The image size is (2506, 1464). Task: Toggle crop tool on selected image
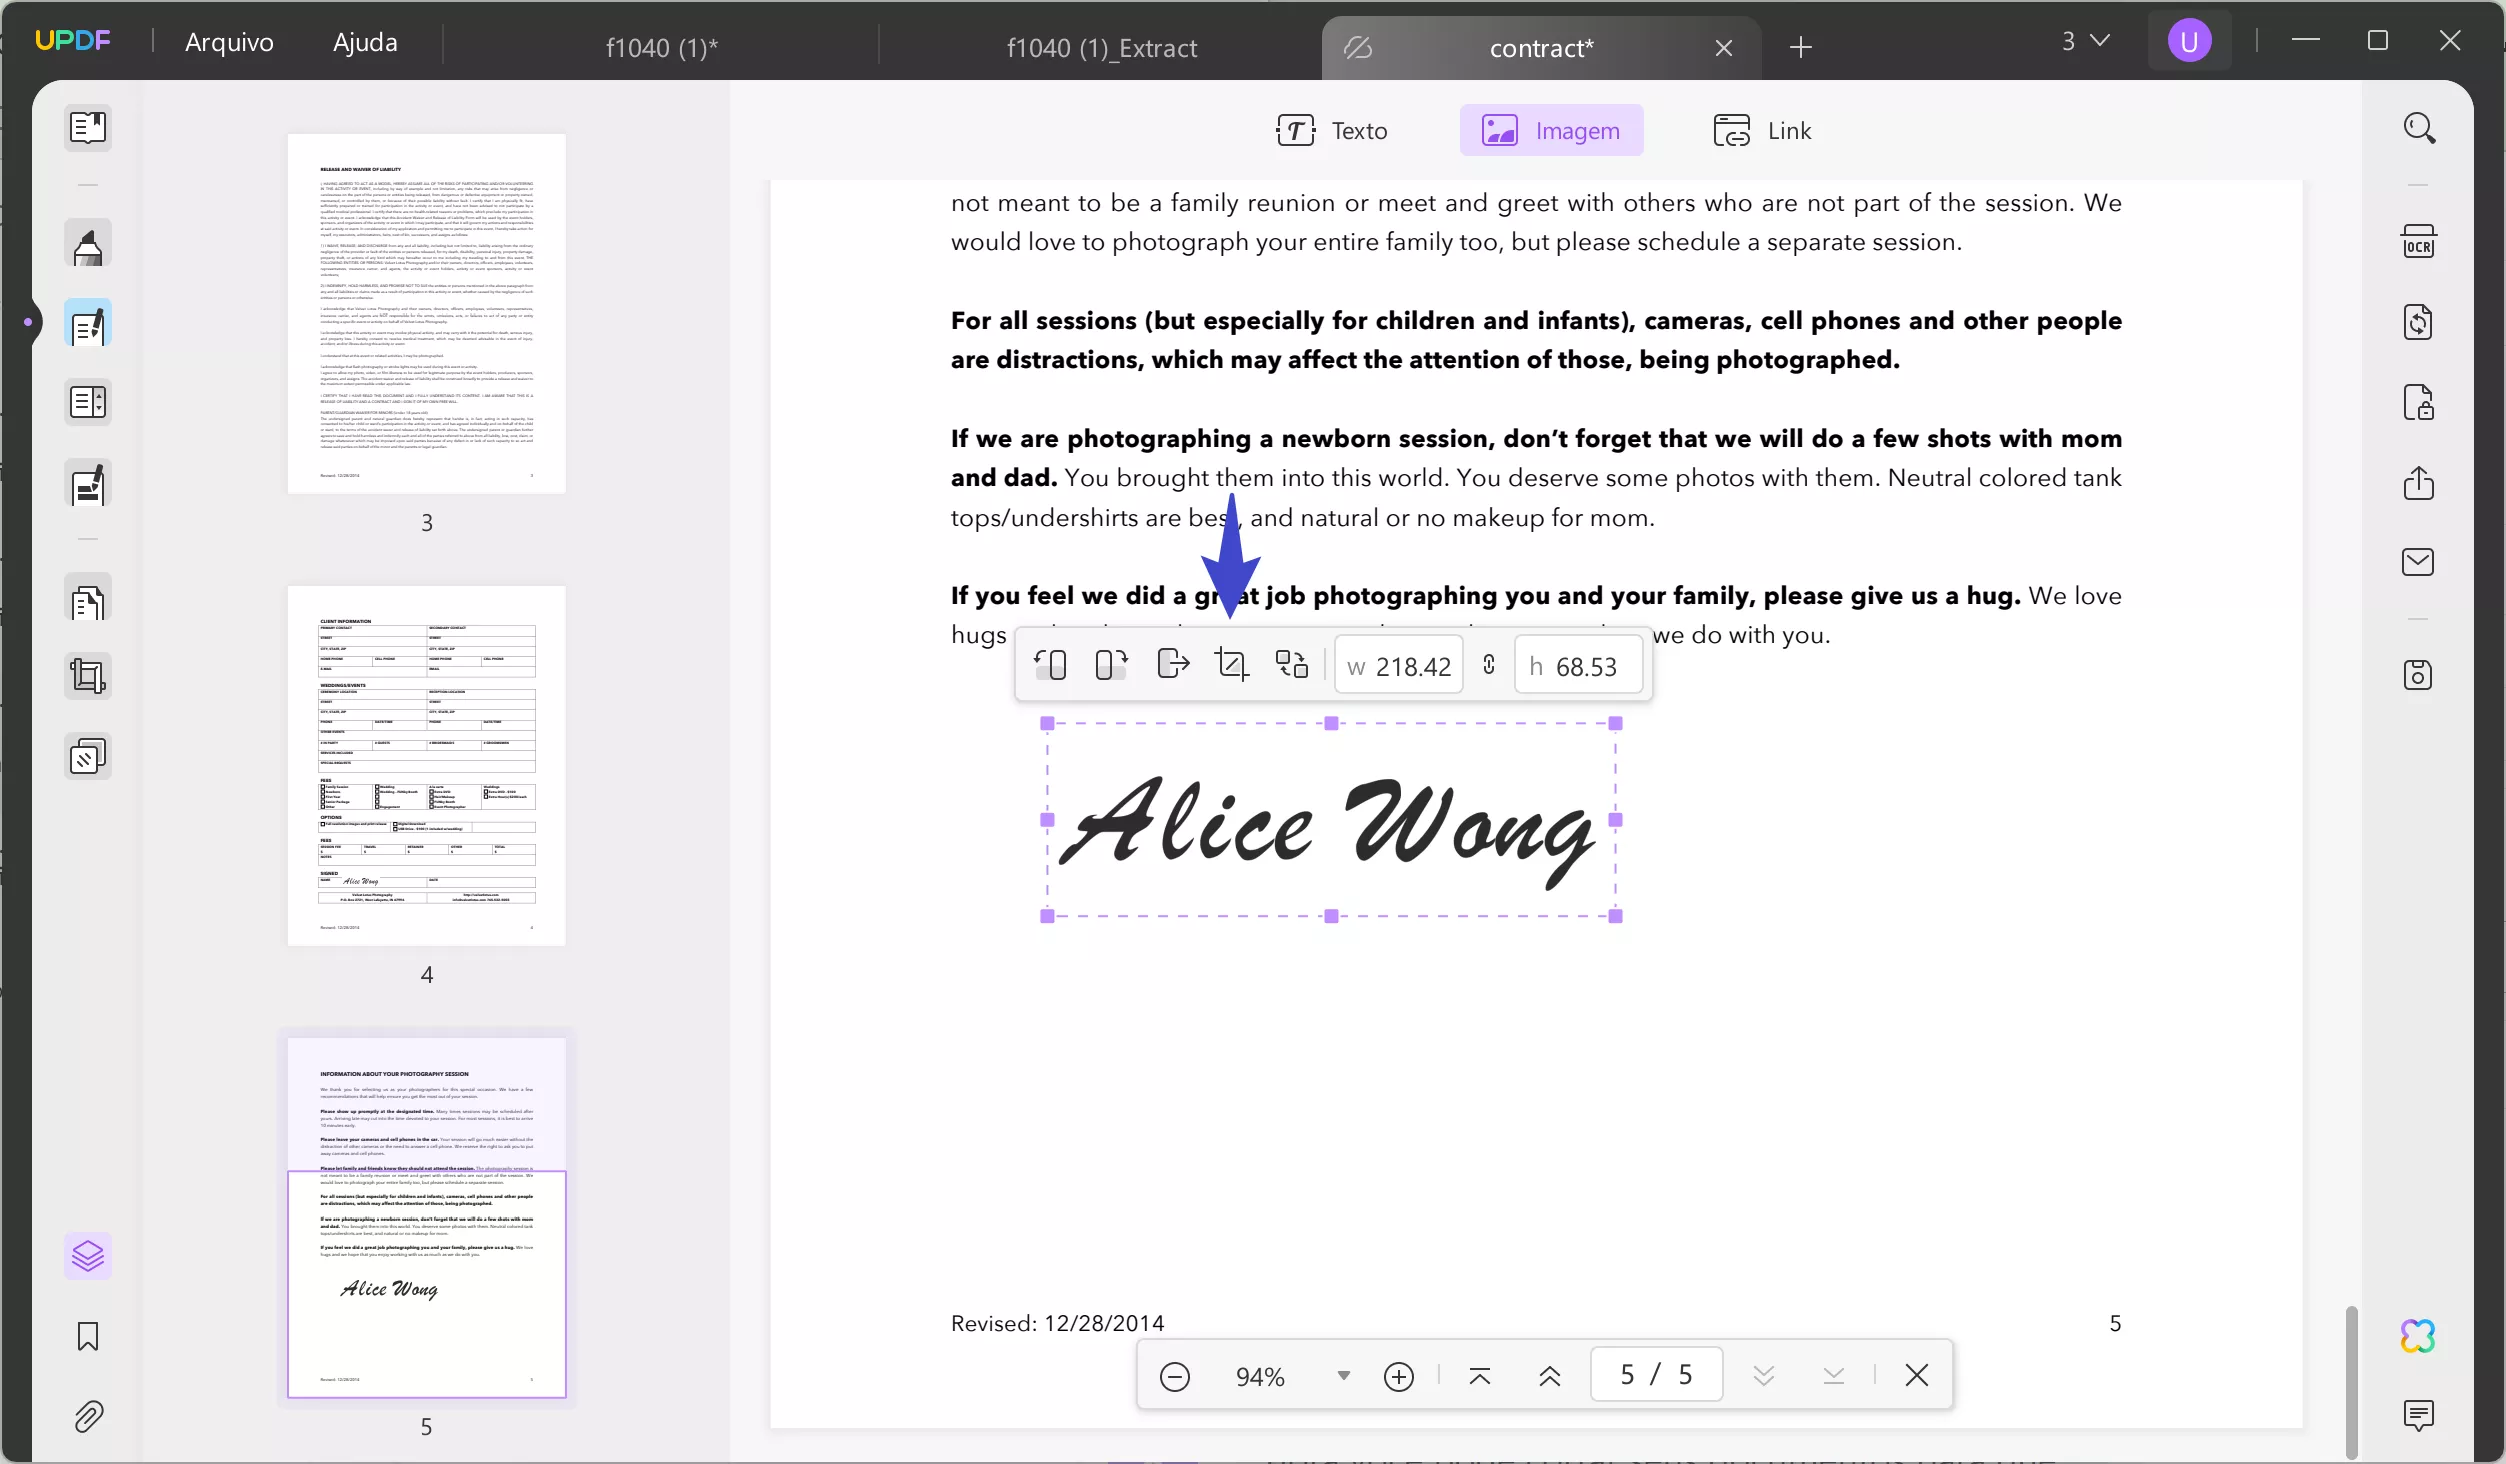tap(1232, 664)
